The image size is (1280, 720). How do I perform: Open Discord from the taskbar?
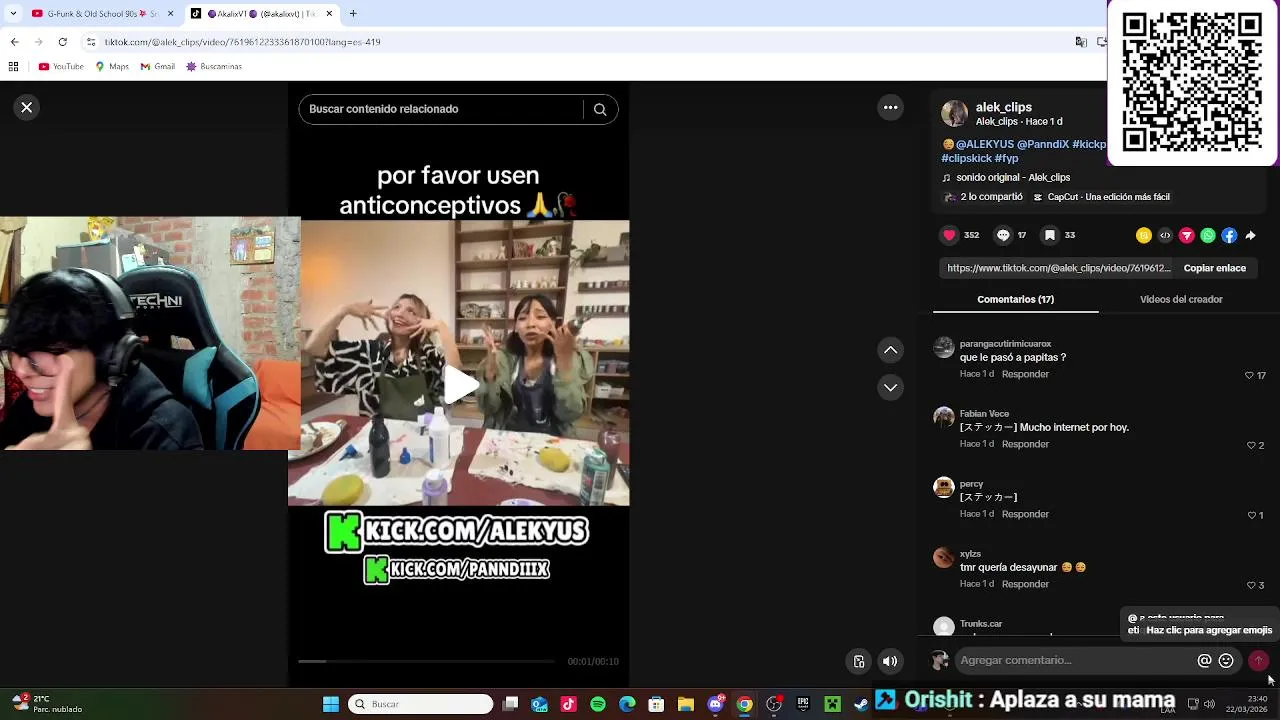point(715,704)
